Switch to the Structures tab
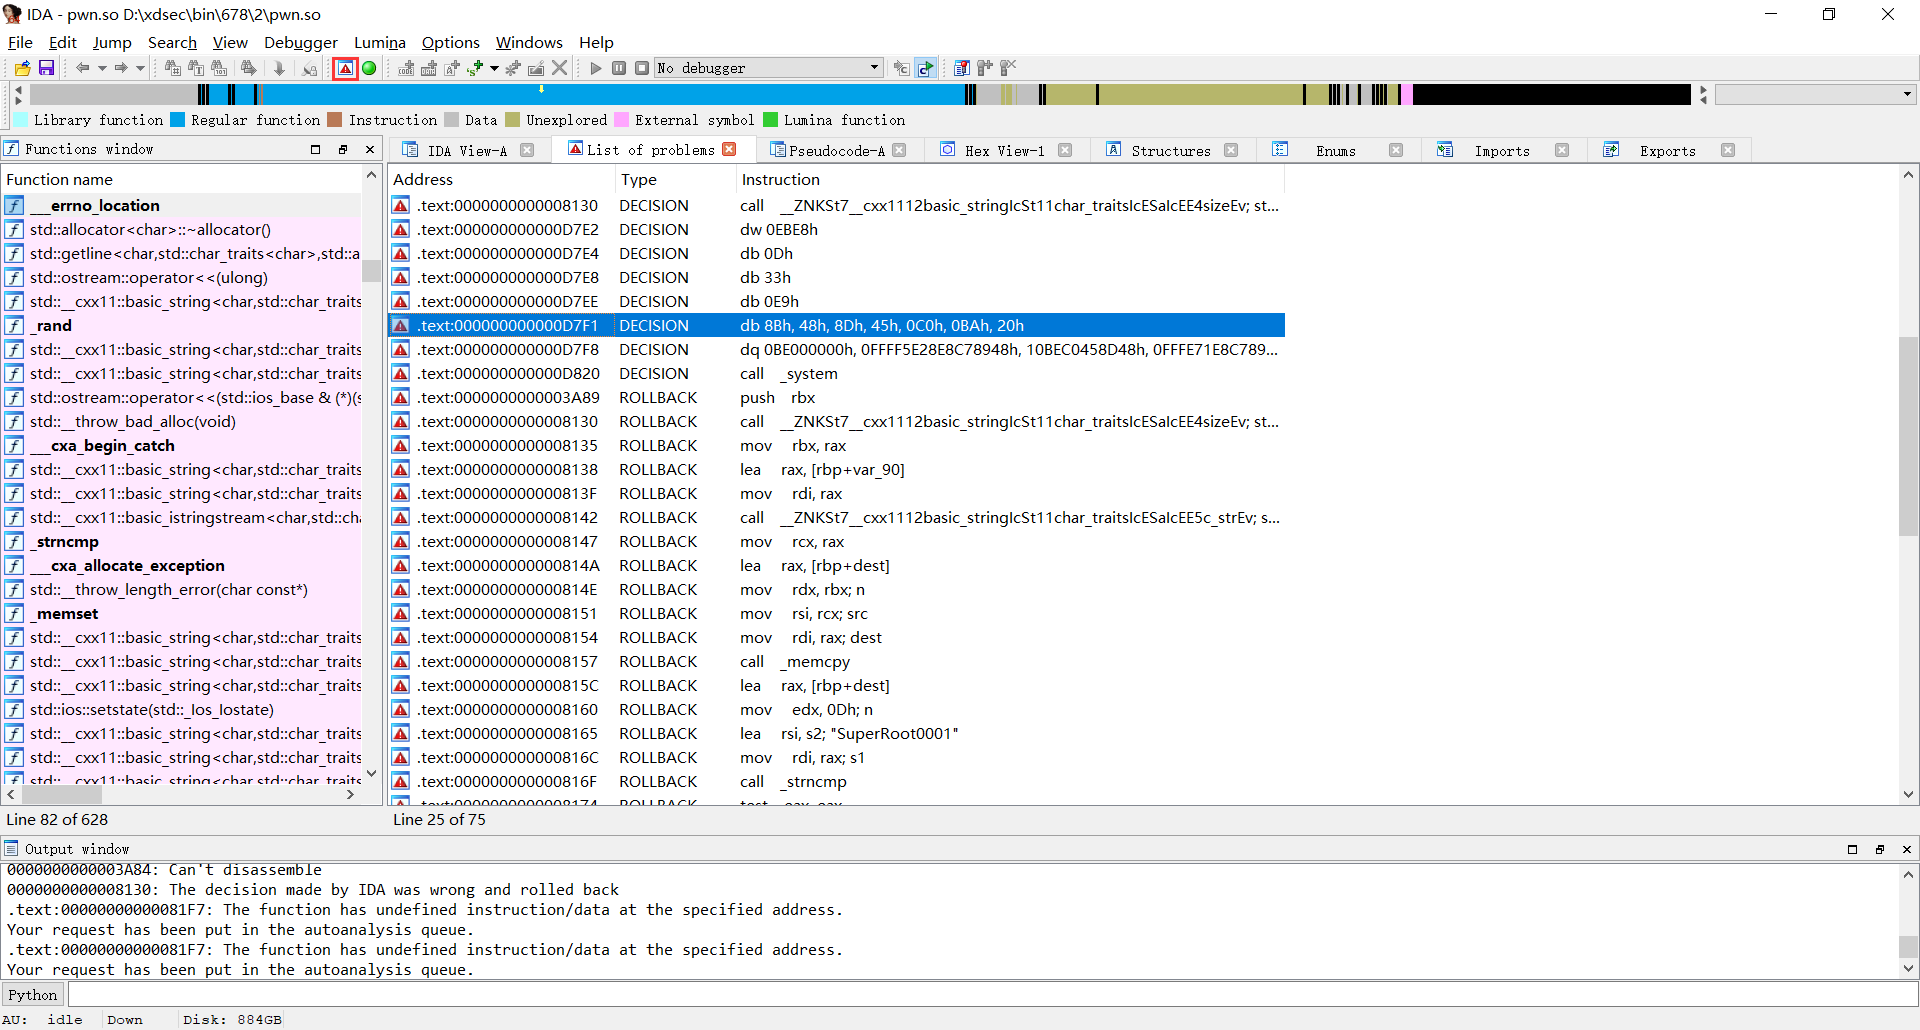 [1170, 151]
